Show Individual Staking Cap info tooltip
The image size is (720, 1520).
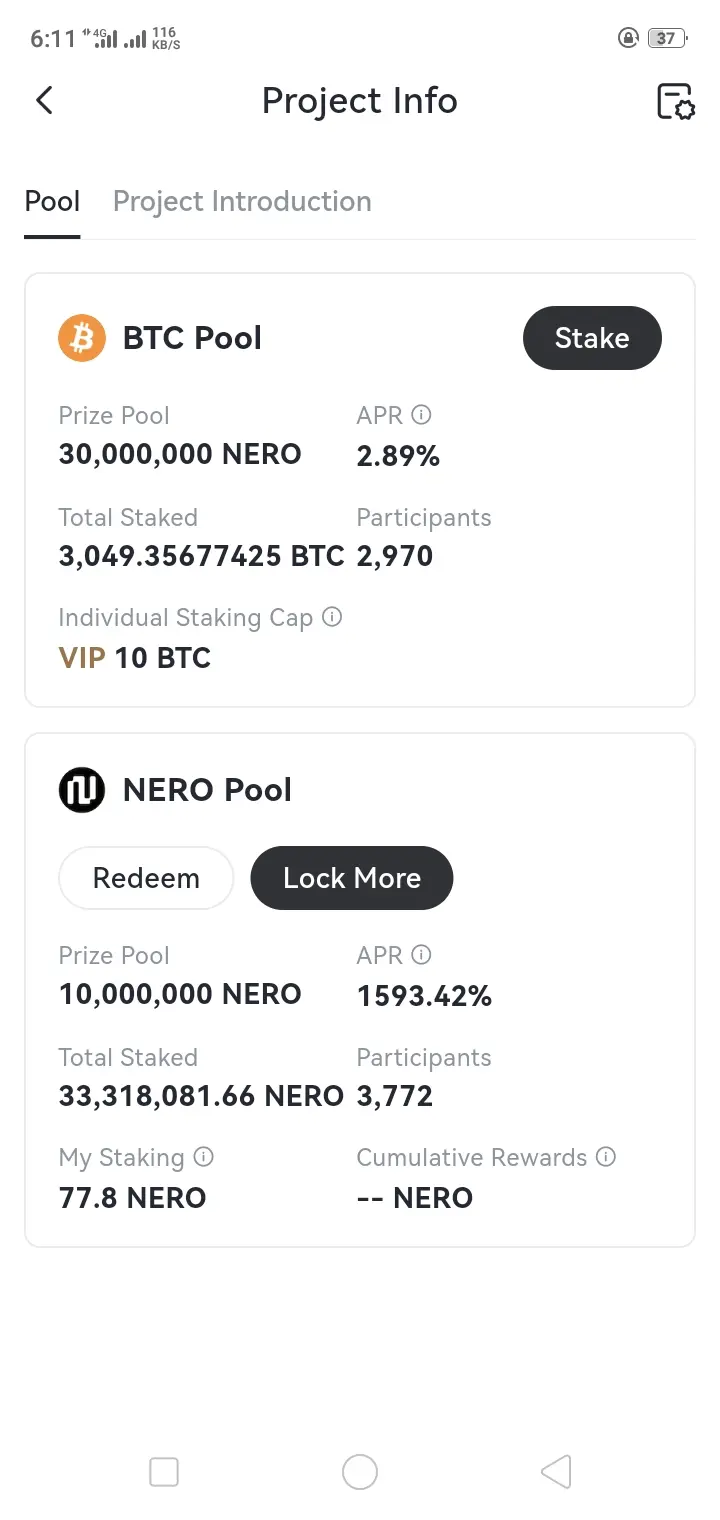(x=332, y=617)
